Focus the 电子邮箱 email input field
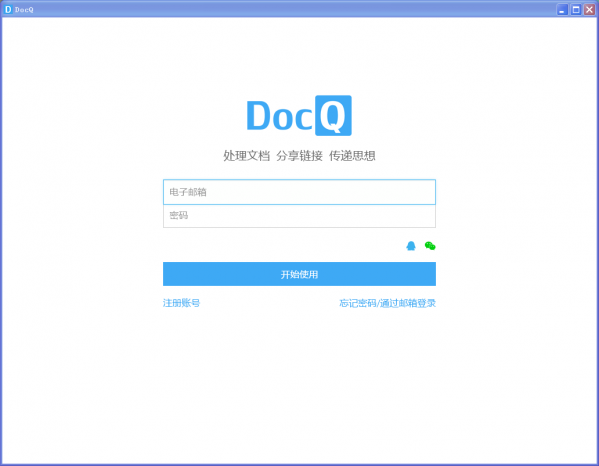 299,192
